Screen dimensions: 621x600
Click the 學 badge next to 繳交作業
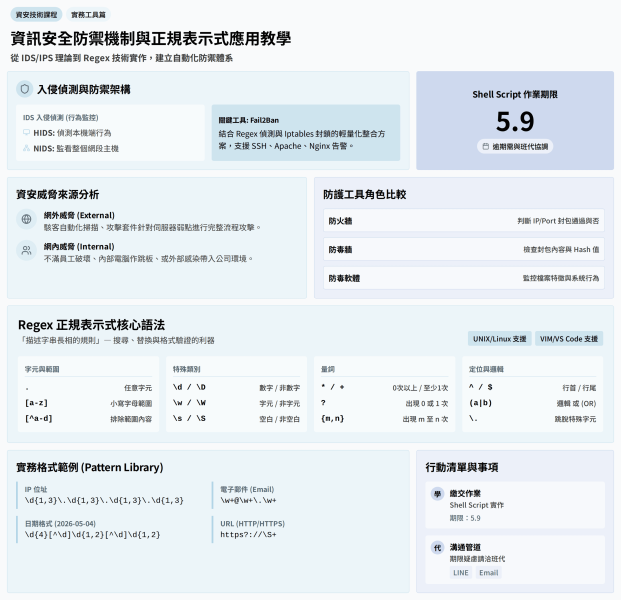[437, 494]
